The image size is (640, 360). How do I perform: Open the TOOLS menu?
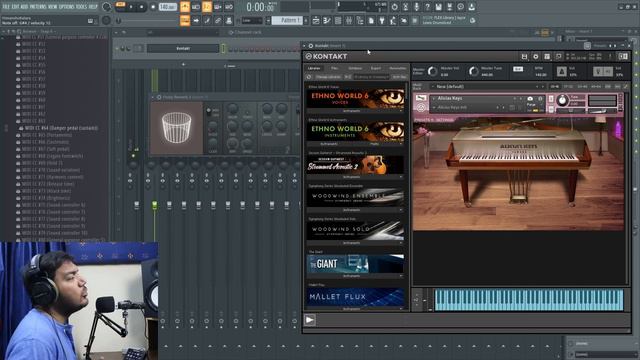(x=81, y=7)
